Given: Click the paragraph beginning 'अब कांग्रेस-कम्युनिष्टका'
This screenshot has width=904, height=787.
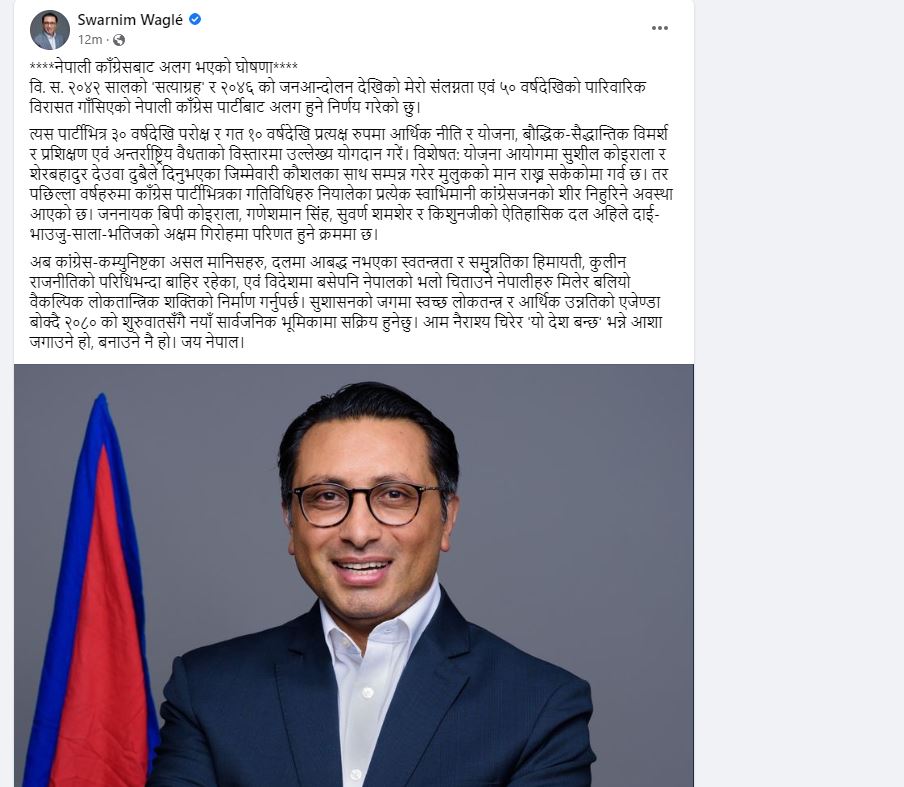Looking at the screenshot, I should coord(346,302).
